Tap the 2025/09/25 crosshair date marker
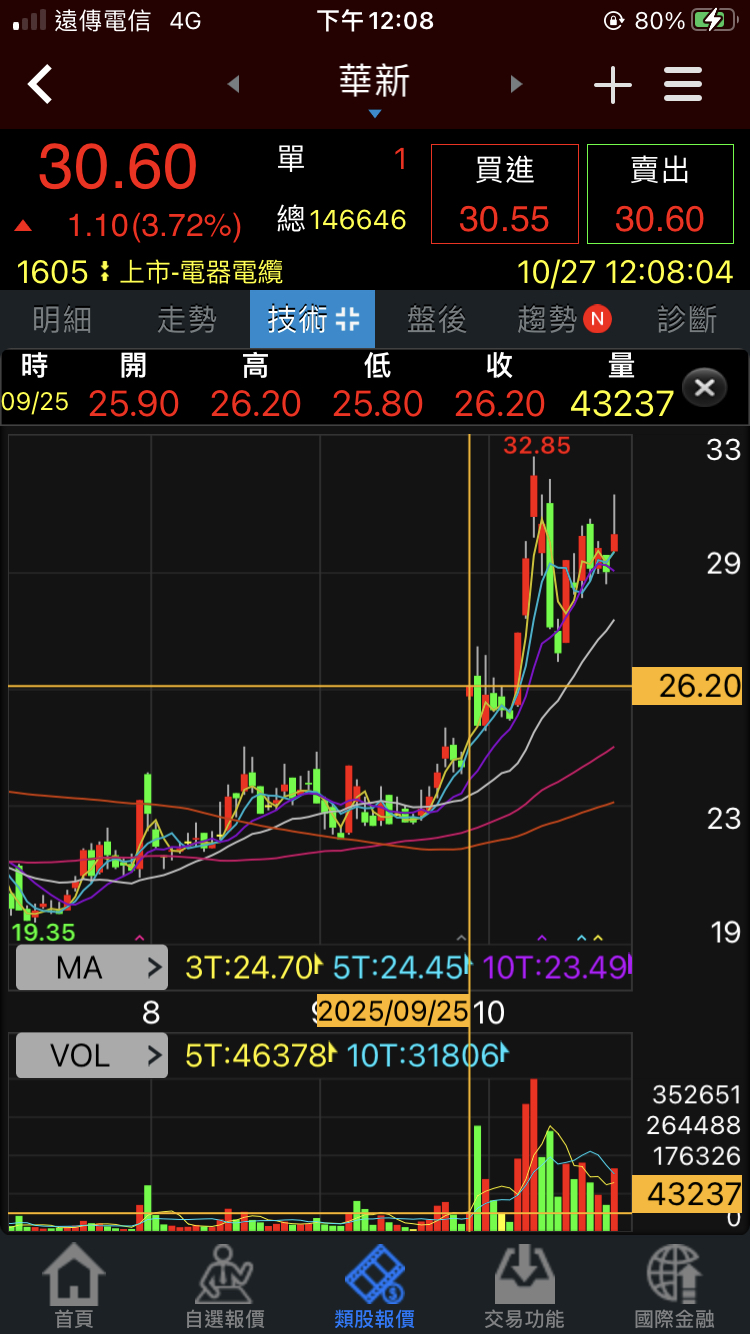 393,1011
